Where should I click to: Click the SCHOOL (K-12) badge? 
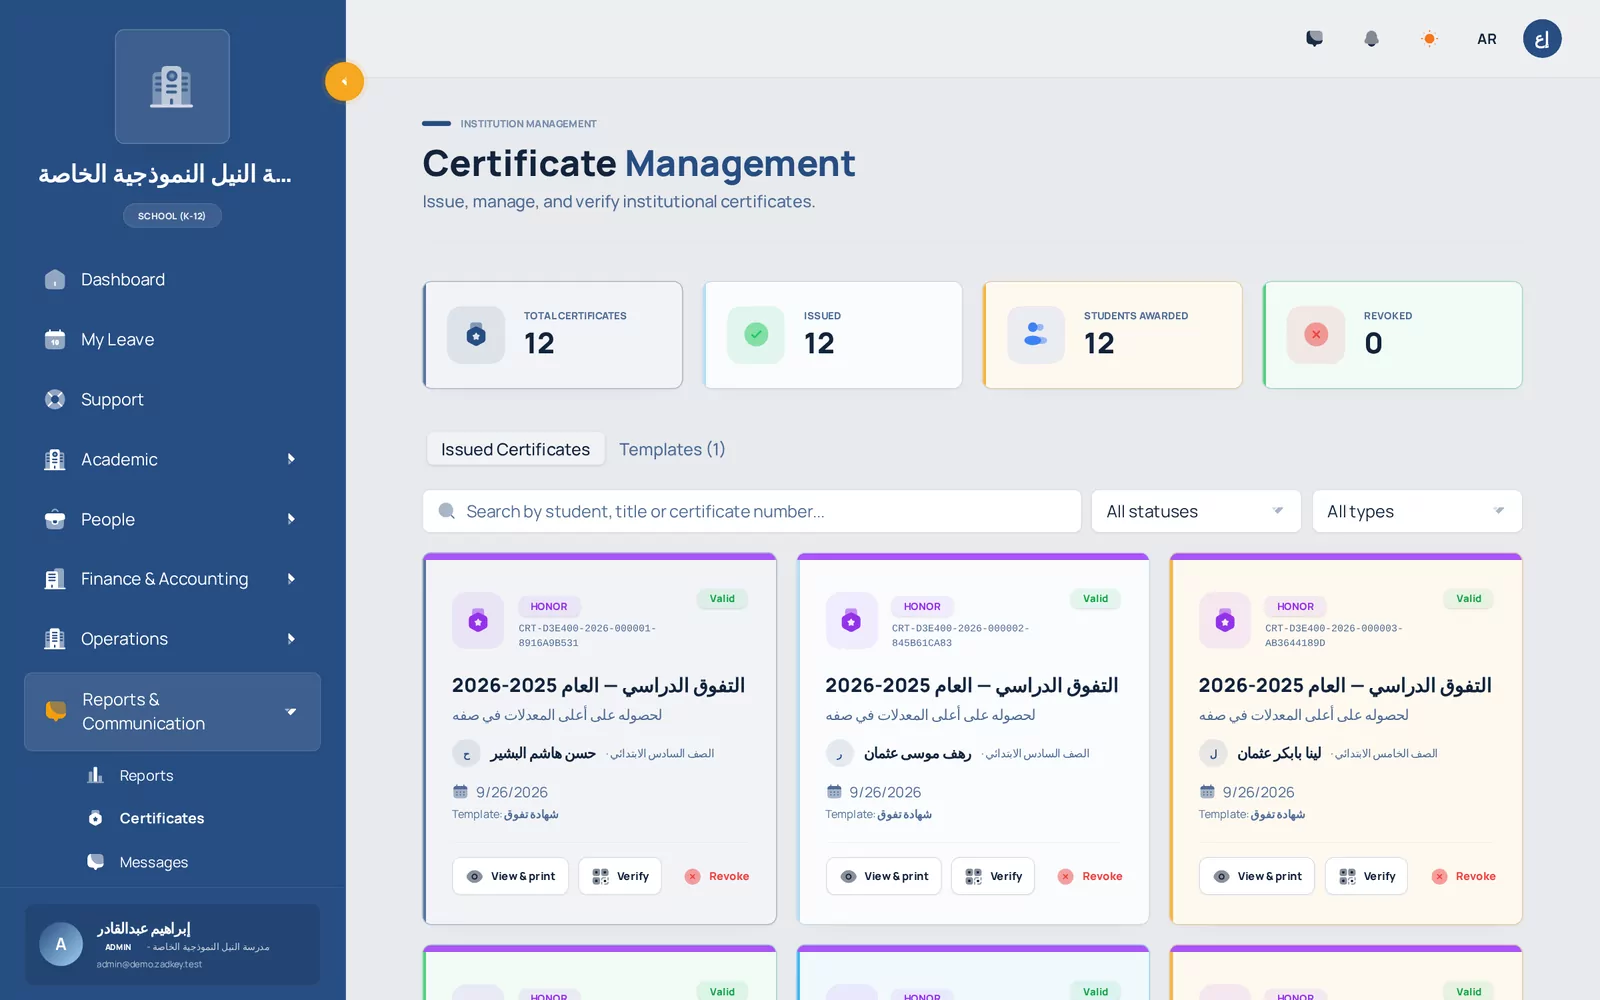[172, 216]
